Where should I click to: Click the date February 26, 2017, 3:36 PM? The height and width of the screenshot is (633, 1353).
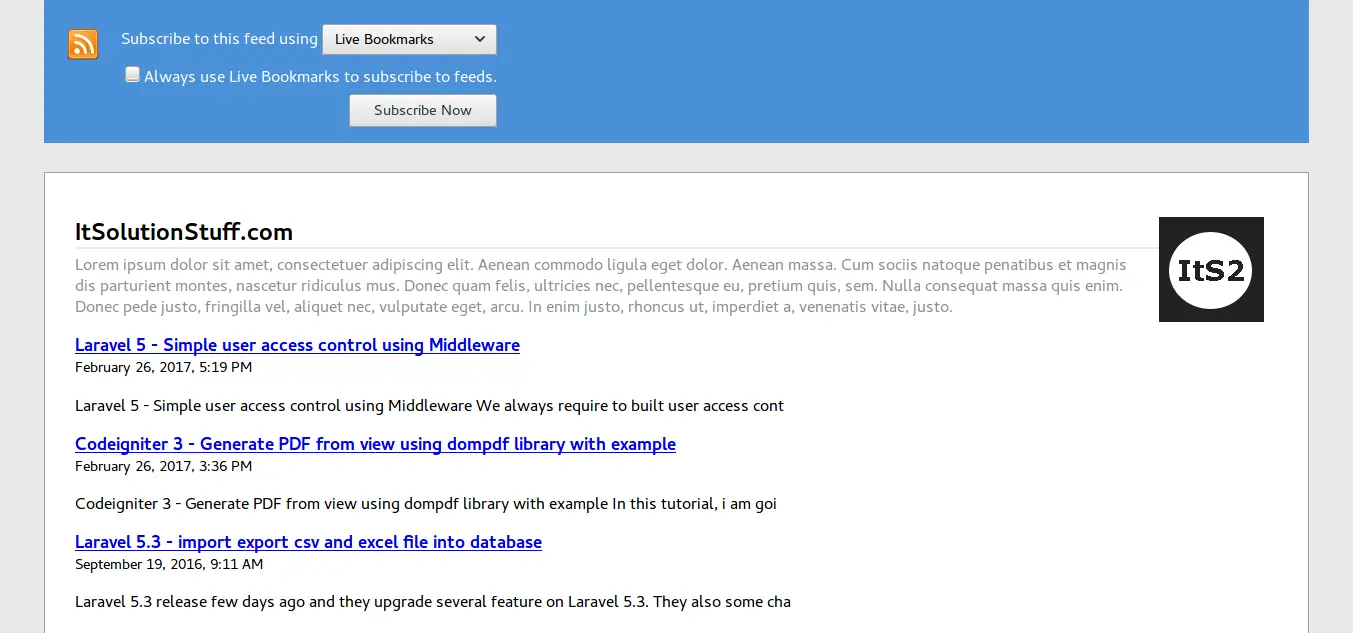pyautogui.click(x=163, y=466)
